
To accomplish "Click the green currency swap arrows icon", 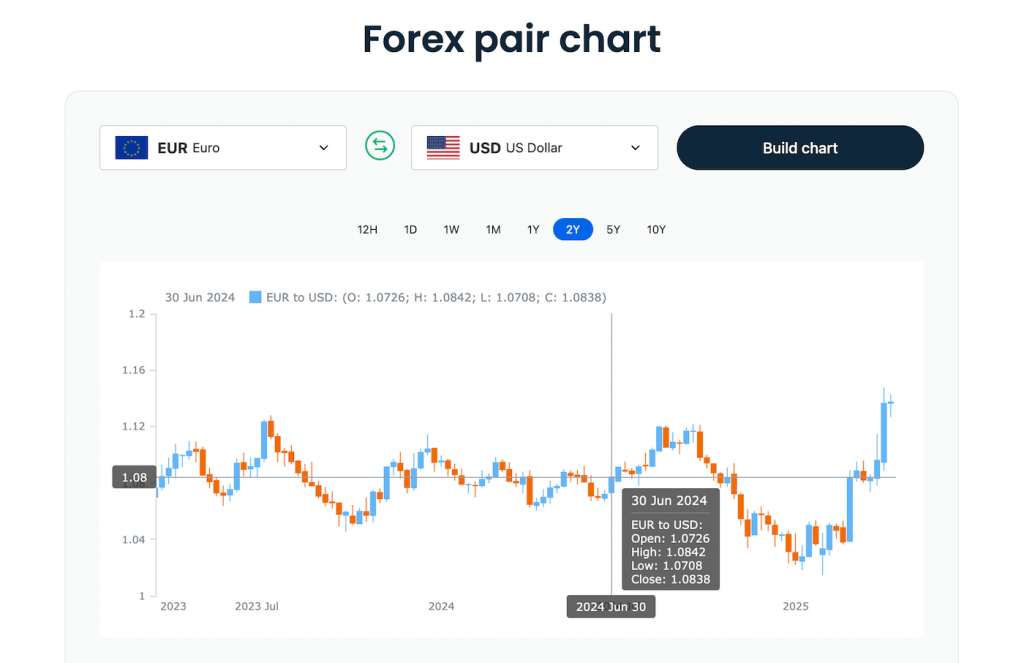I will 379,146.
